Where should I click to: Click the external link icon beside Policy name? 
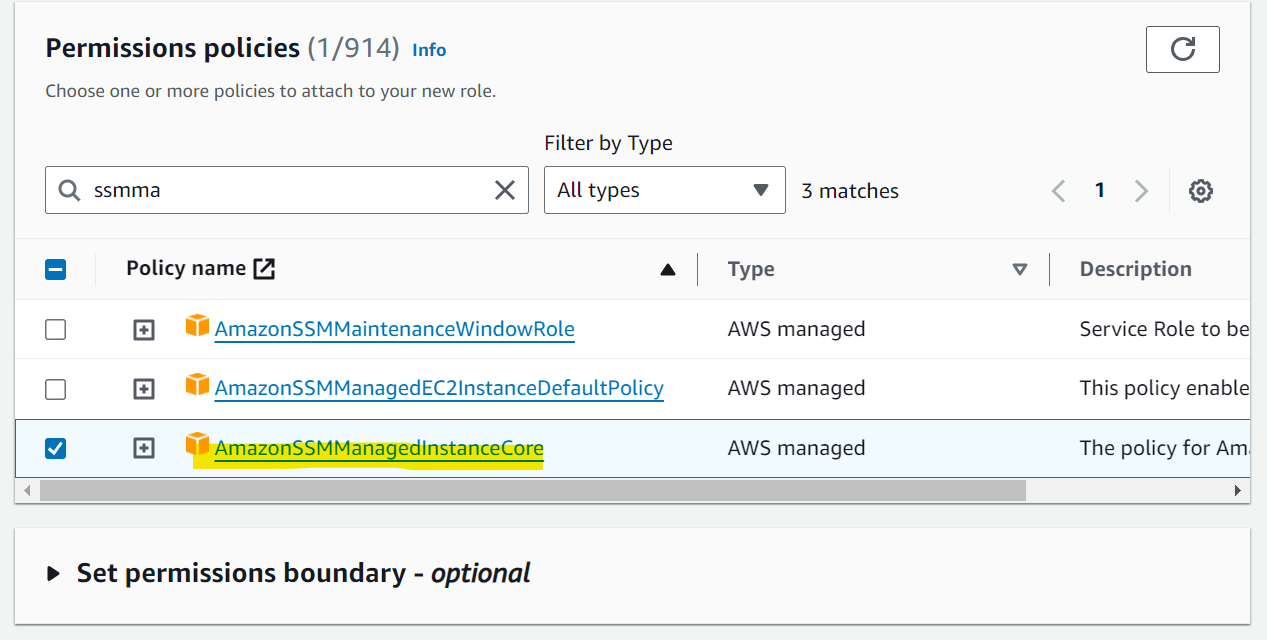coord(264,268)
